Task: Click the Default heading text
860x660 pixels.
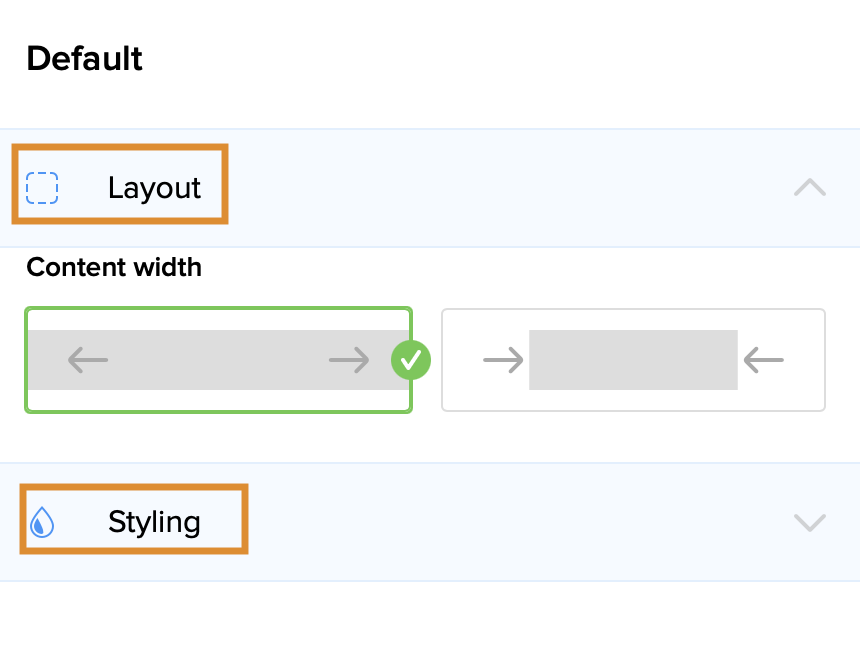Action: (x=85, y=59)
